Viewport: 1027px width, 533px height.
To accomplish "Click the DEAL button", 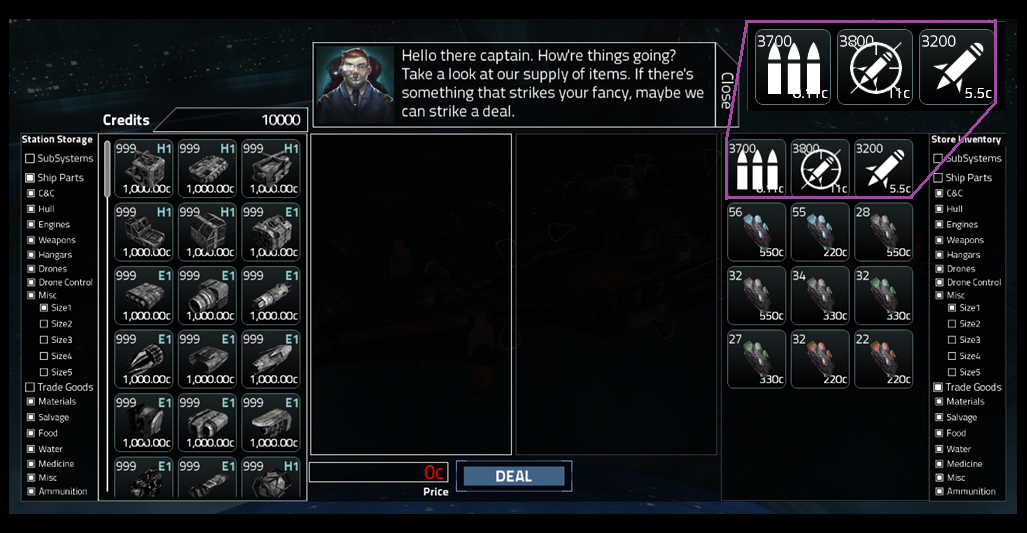I will click(514, 476).
